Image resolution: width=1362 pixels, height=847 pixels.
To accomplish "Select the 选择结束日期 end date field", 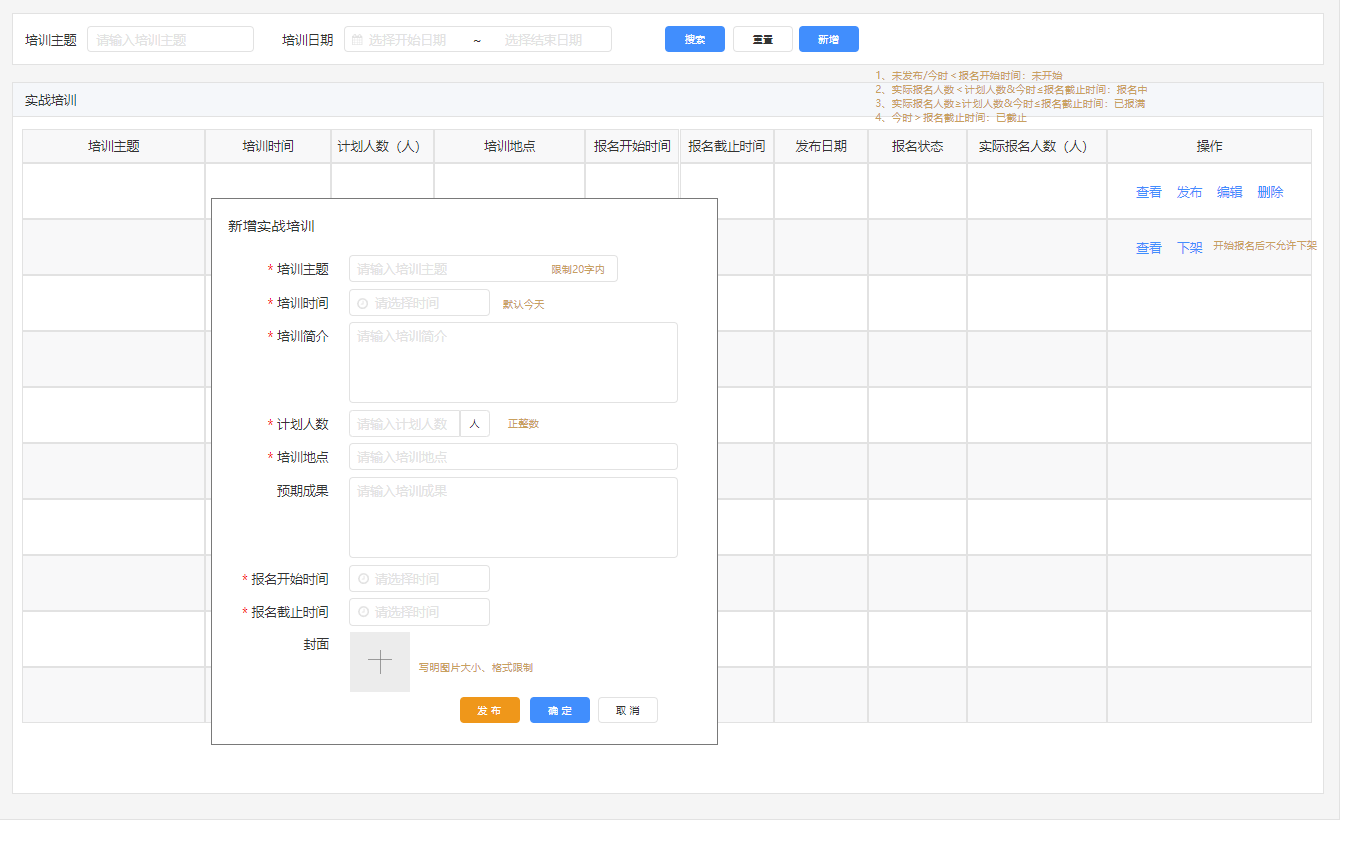I will [543, 40].
